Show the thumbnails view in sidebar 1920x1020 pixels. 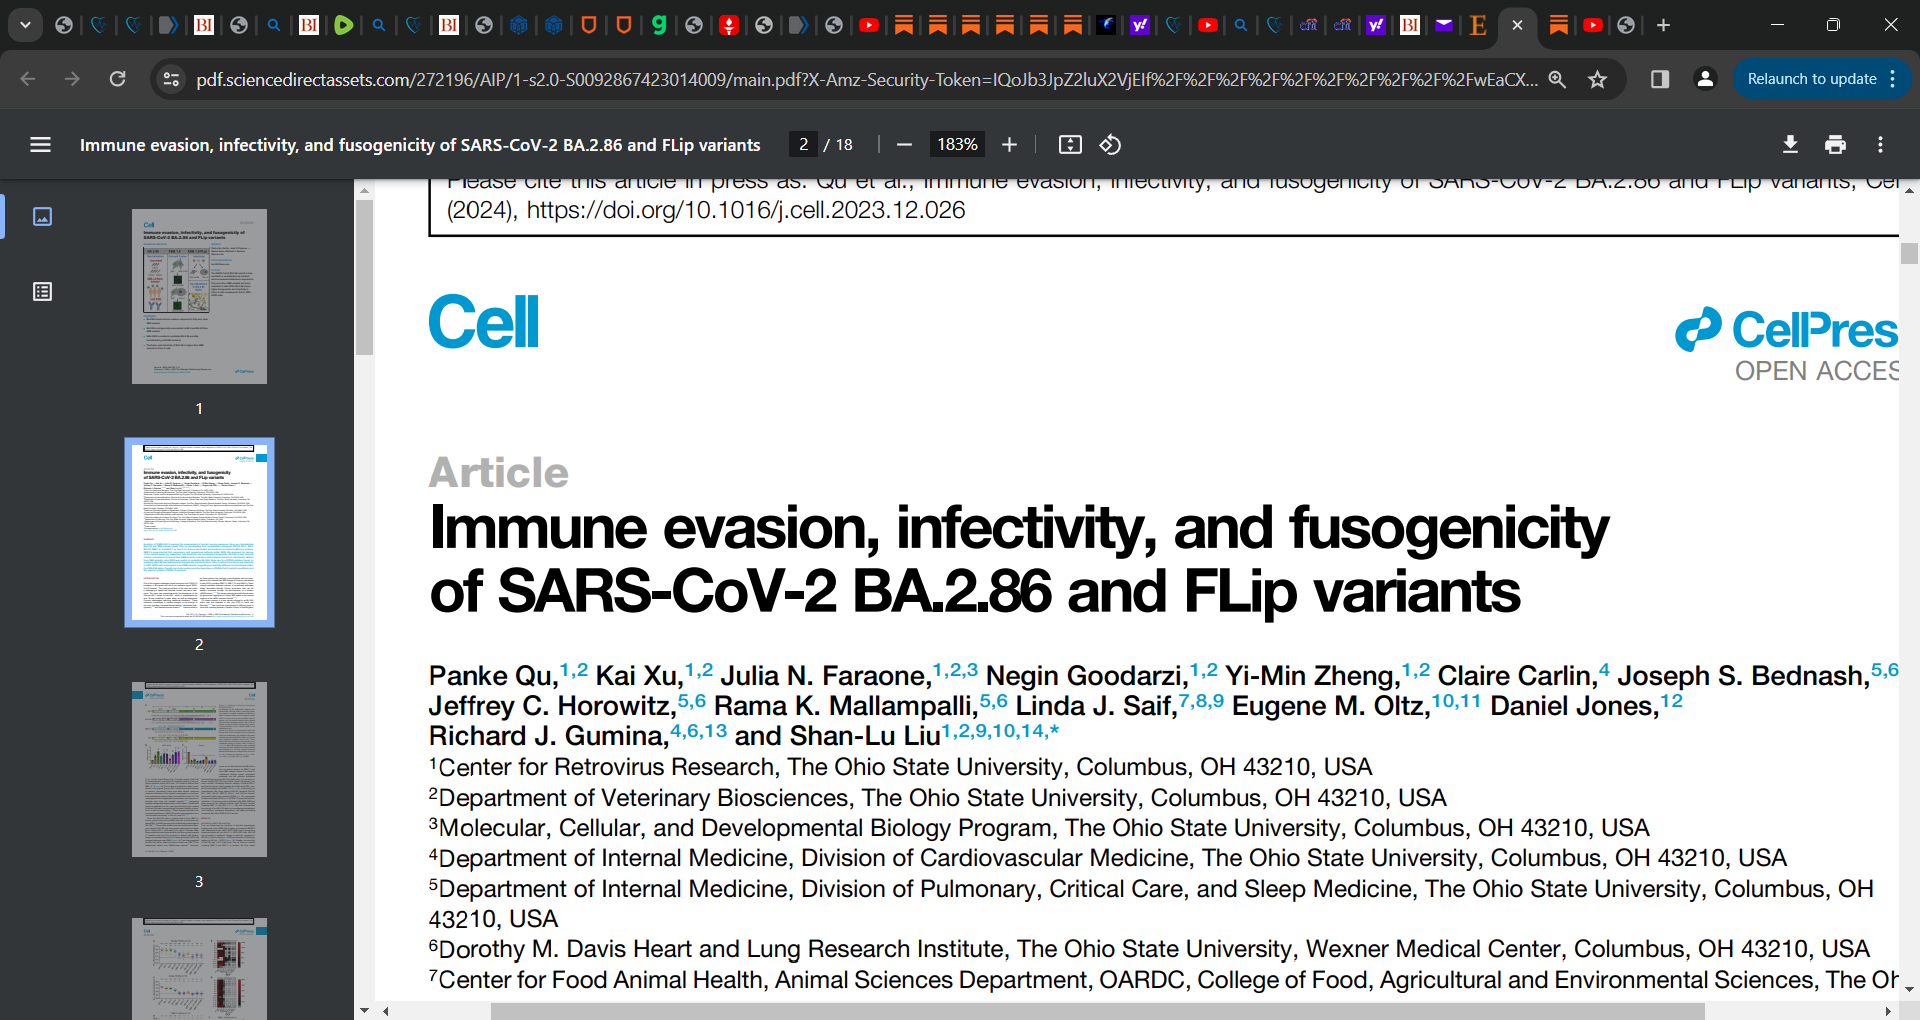(x=42, y=216)
